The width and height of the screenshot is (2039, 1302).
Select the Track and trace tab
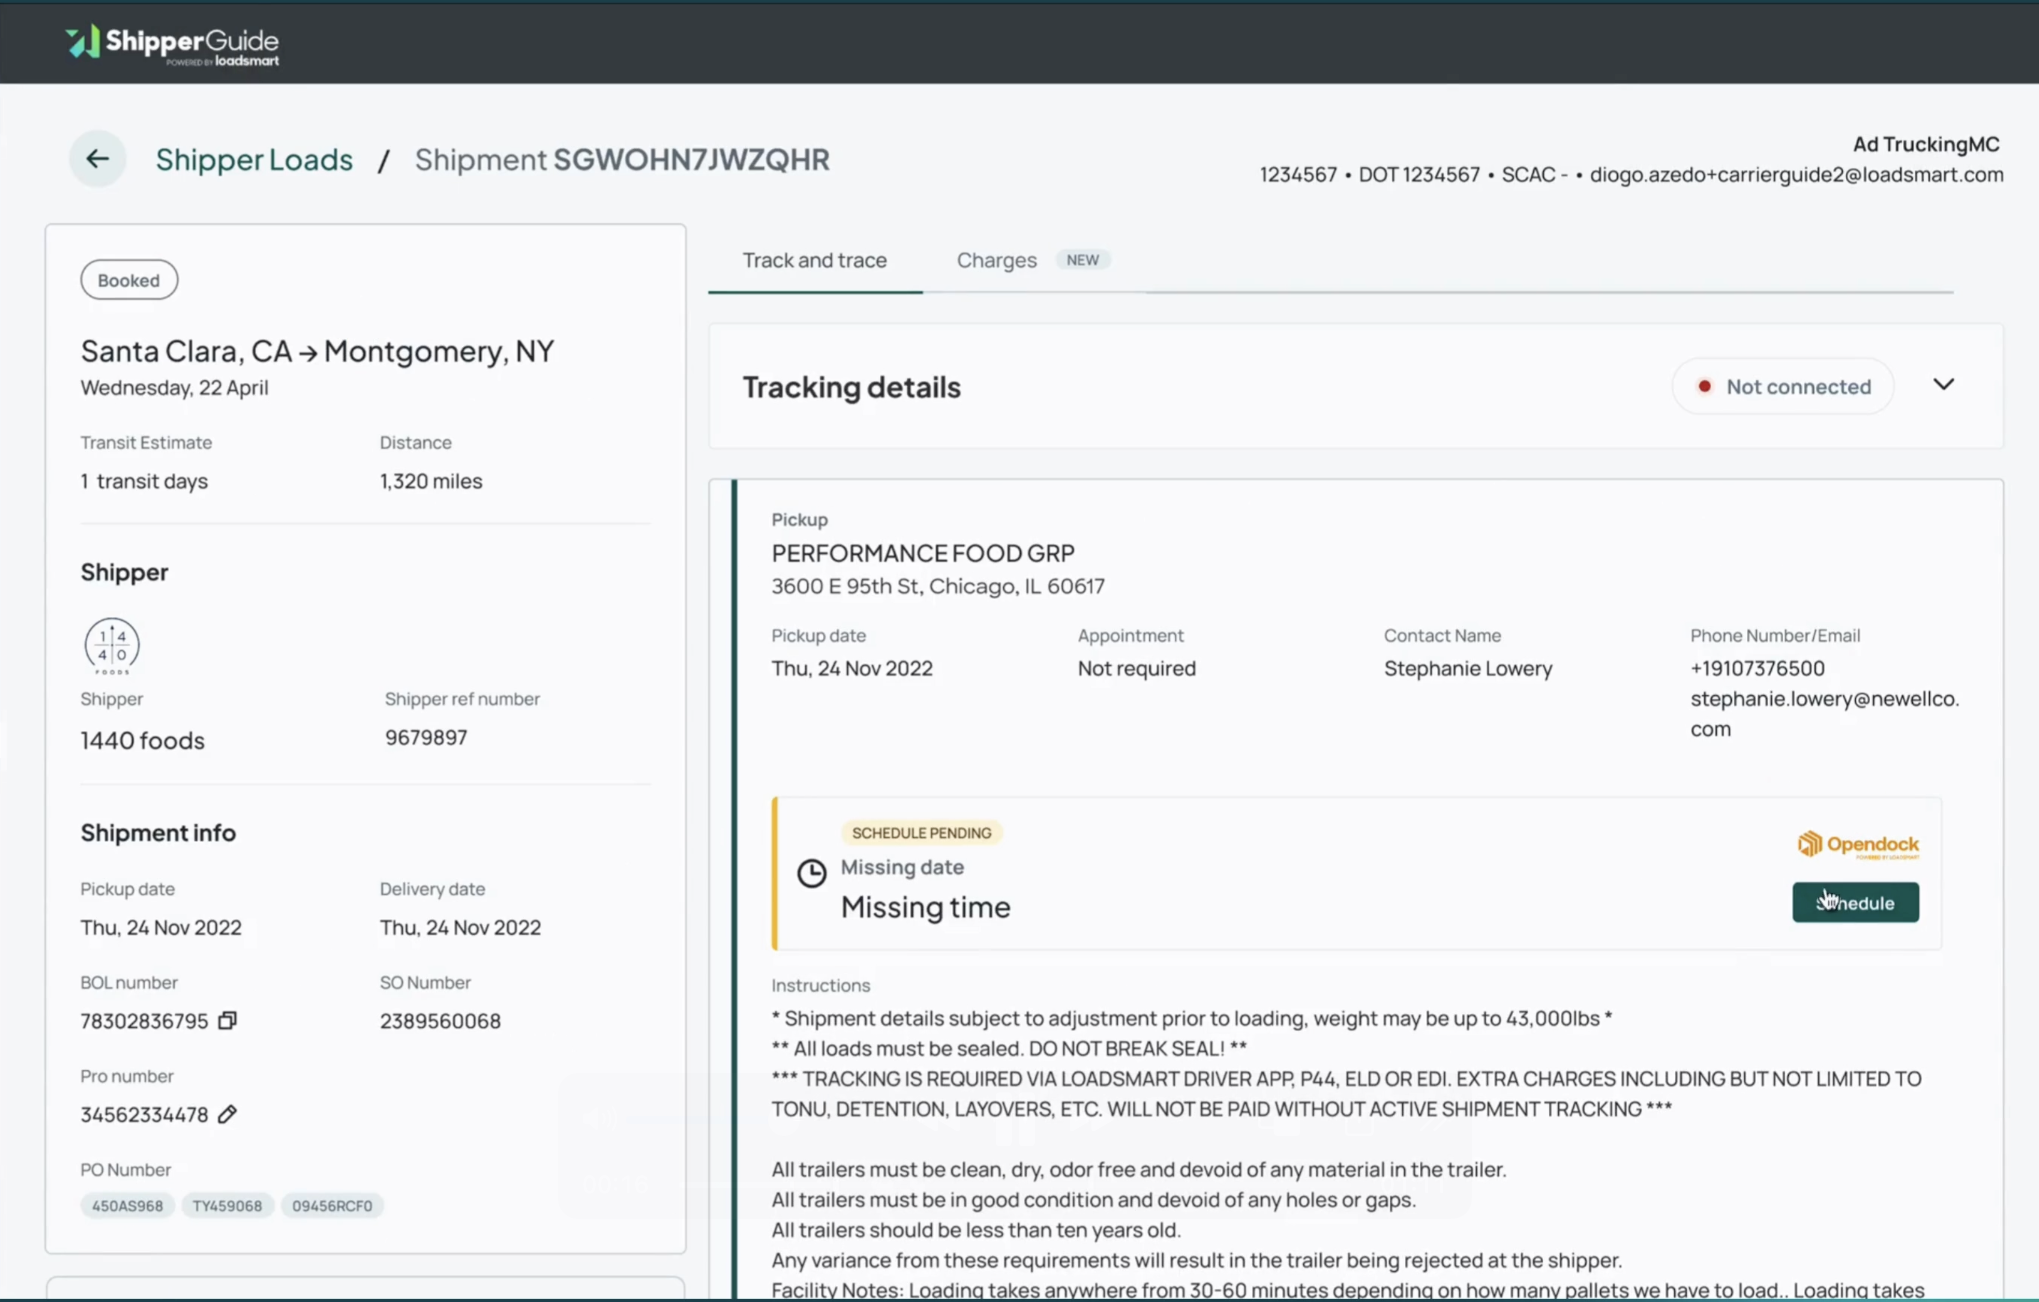click(814, 260)
